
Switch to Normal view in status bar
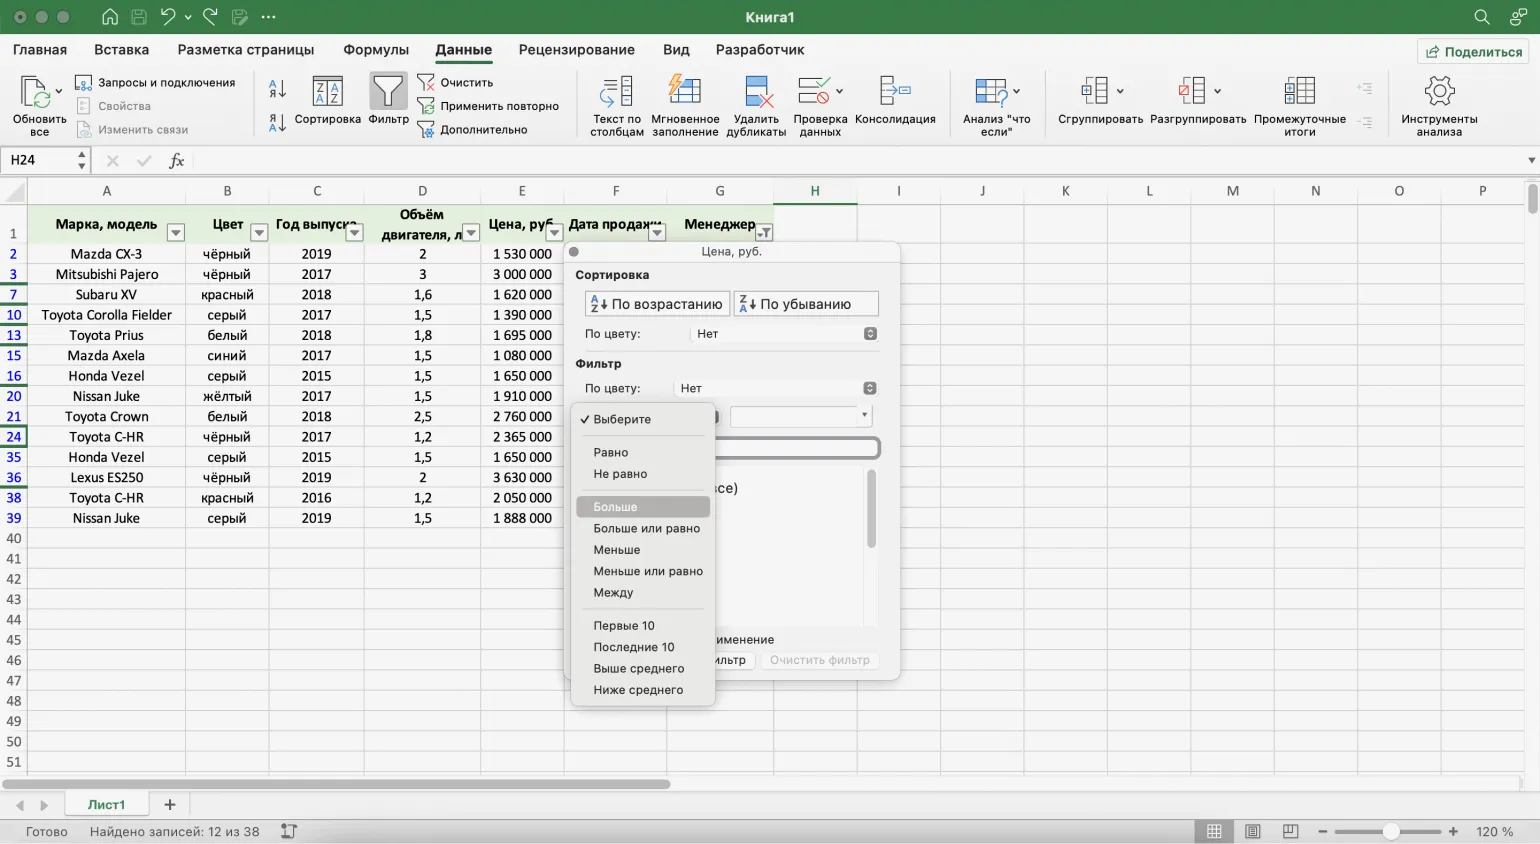coord(1214,831)
